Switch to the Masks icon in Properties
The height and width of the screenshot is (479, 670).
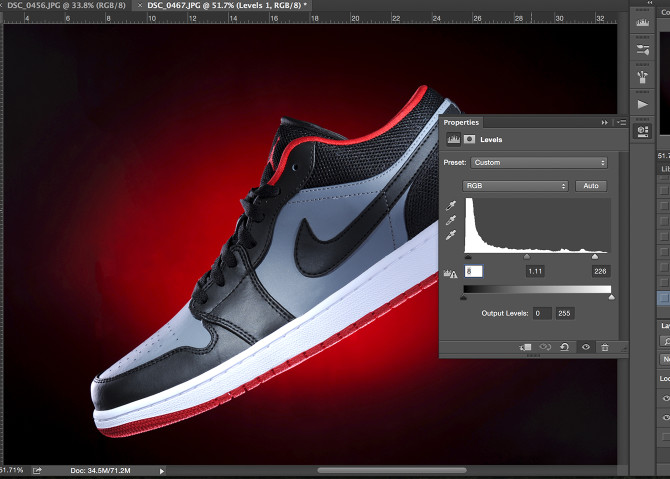(469, 139)
